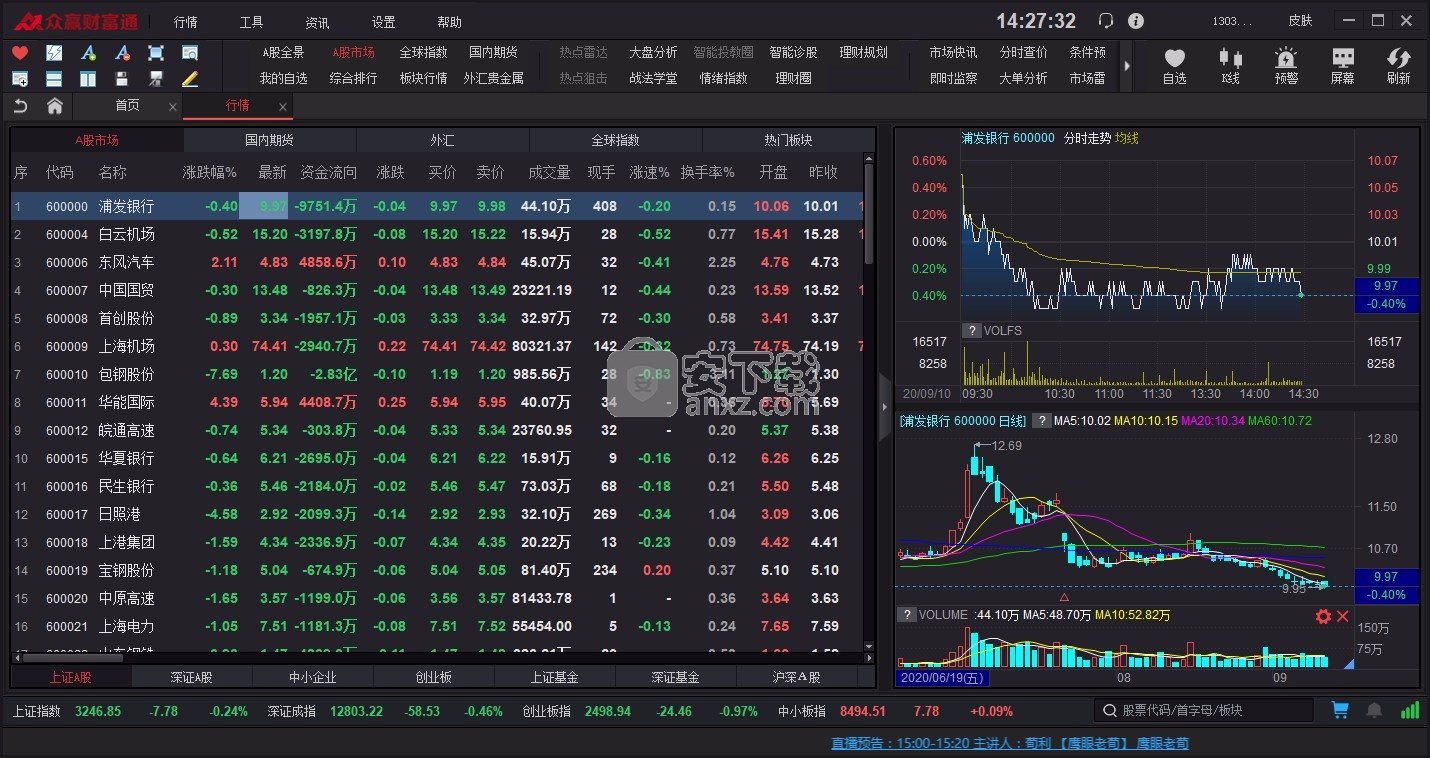Screen dimensions: 1430x758
Task: Click the A-plus add icon
Action: [88, 53]
